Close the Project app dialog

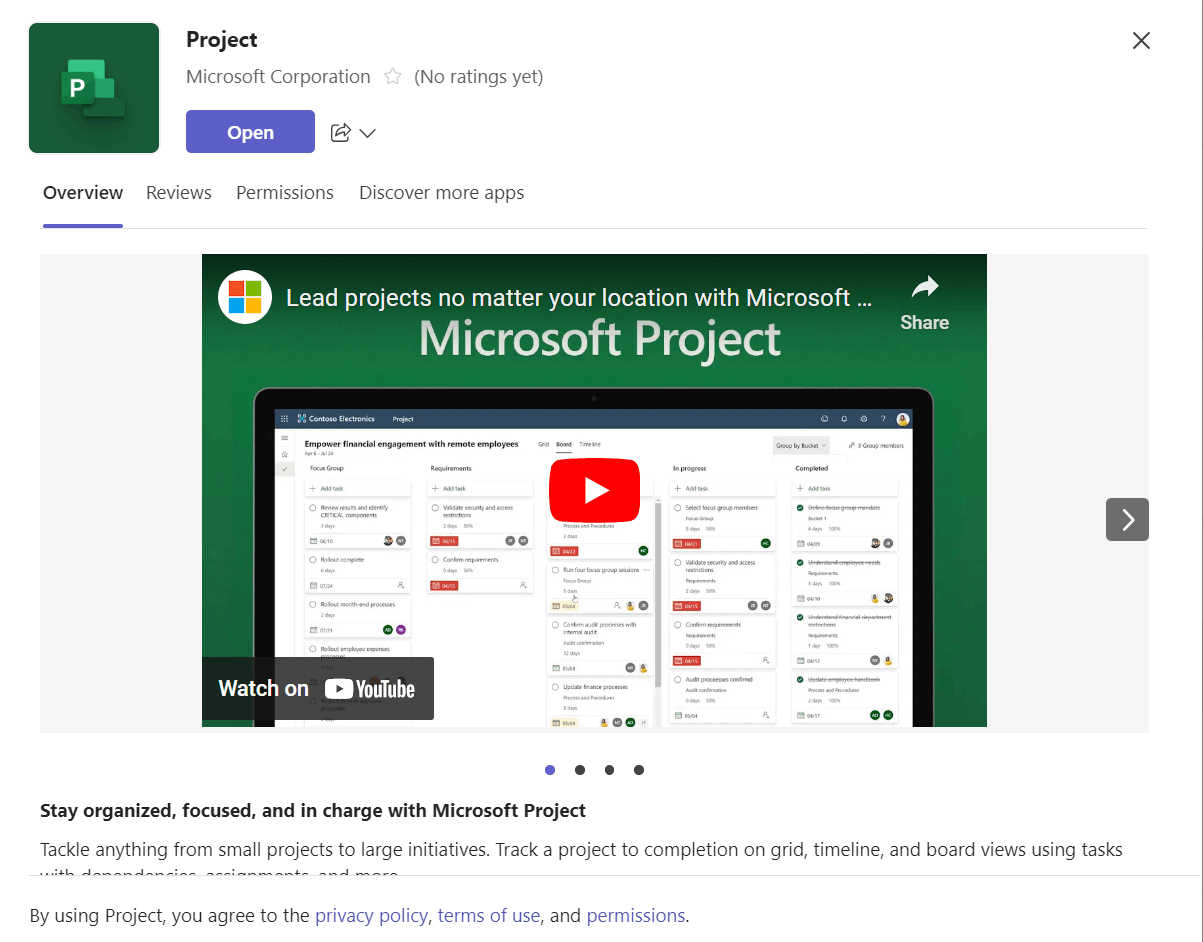tap(1141, 41)
